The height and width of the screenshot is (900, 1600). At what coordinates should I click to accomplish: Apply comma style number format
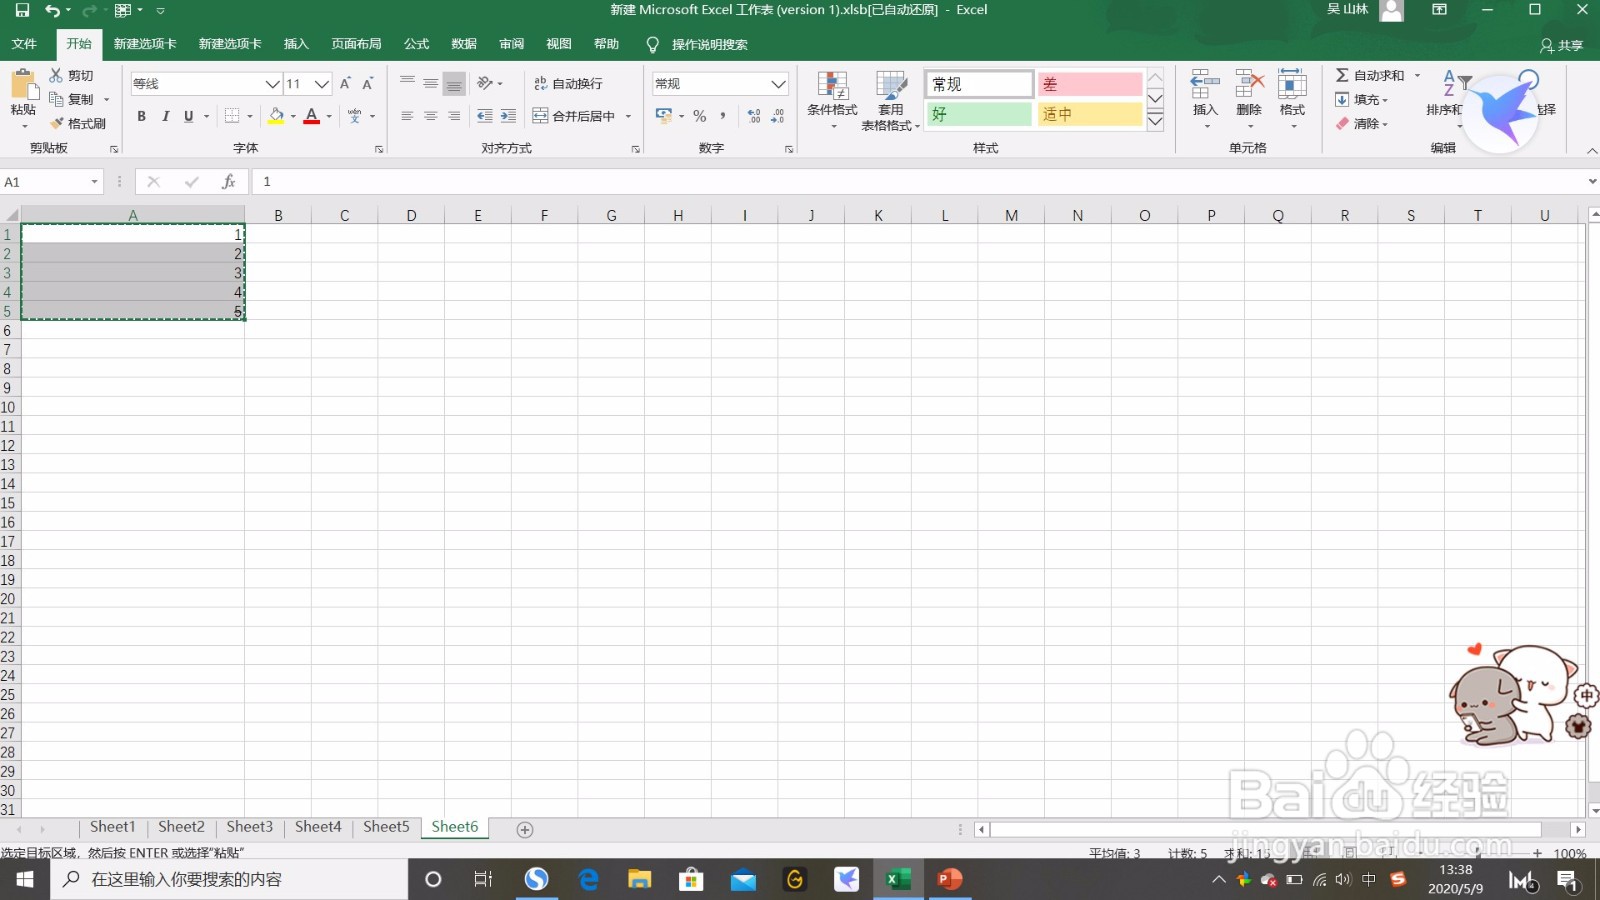[723, 116]
